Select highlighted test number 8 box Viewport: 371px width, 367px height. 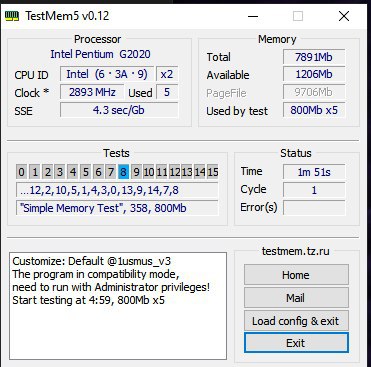[123, 172]
